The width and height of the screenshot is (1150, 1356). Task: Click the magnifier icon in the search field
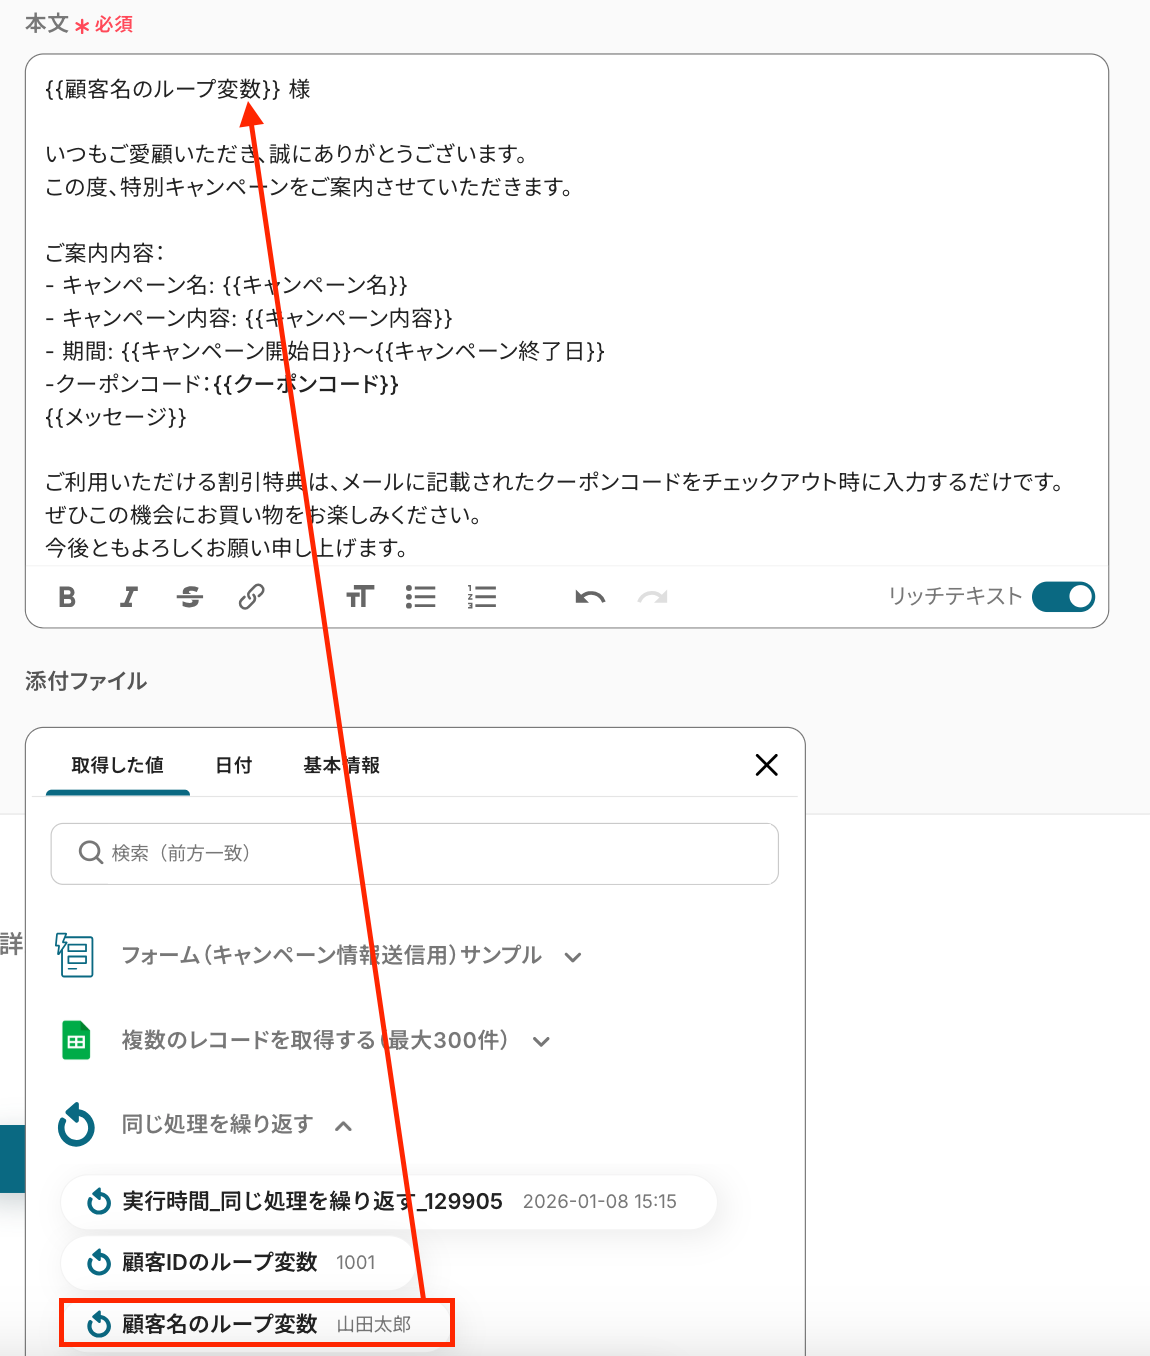pyautogui.click(x=90, y=852)
